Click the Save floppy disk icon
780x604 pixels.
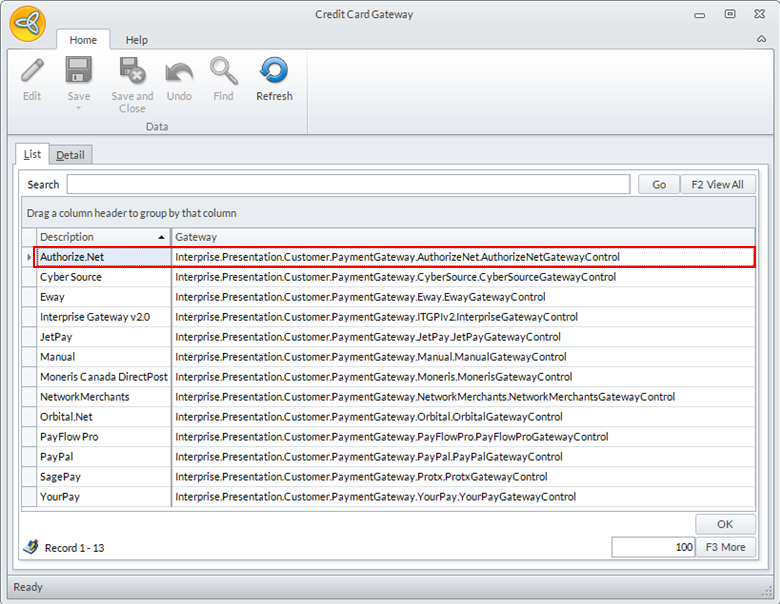[x=79, y=72]
